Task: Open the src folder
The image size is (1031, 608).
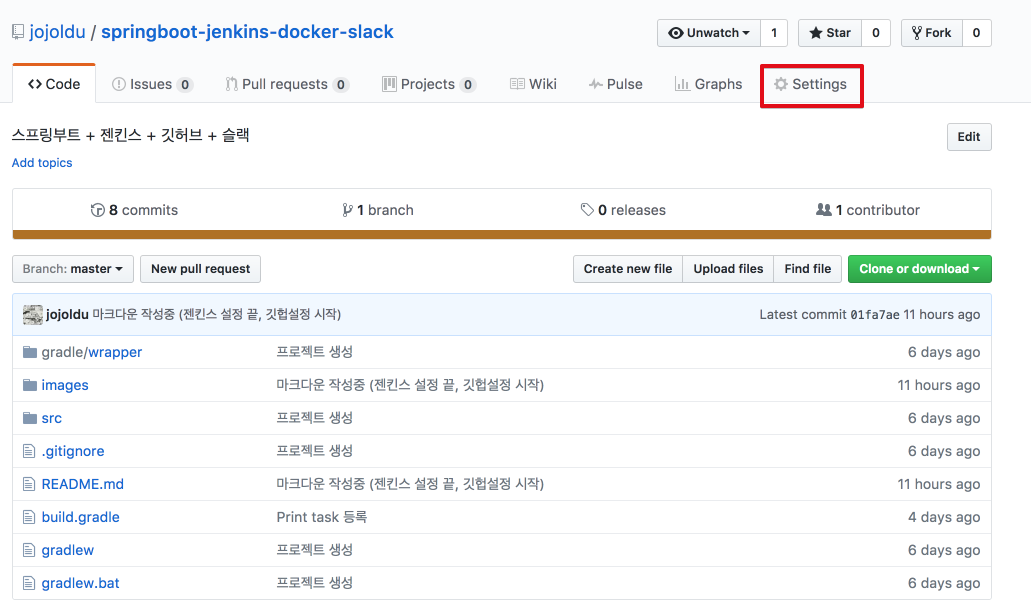Action: [51, 418]
